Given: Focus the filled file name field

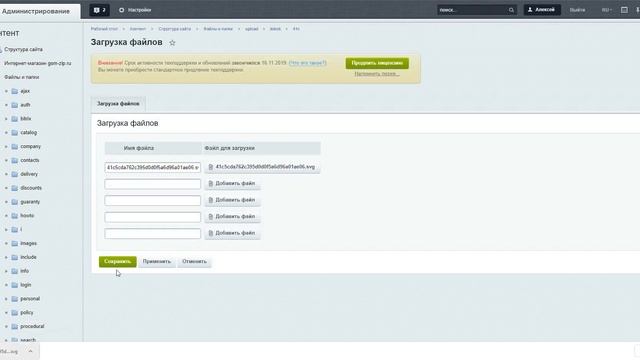Looking at the screenshot, I should pyautogui.click(x=153, y=167).
